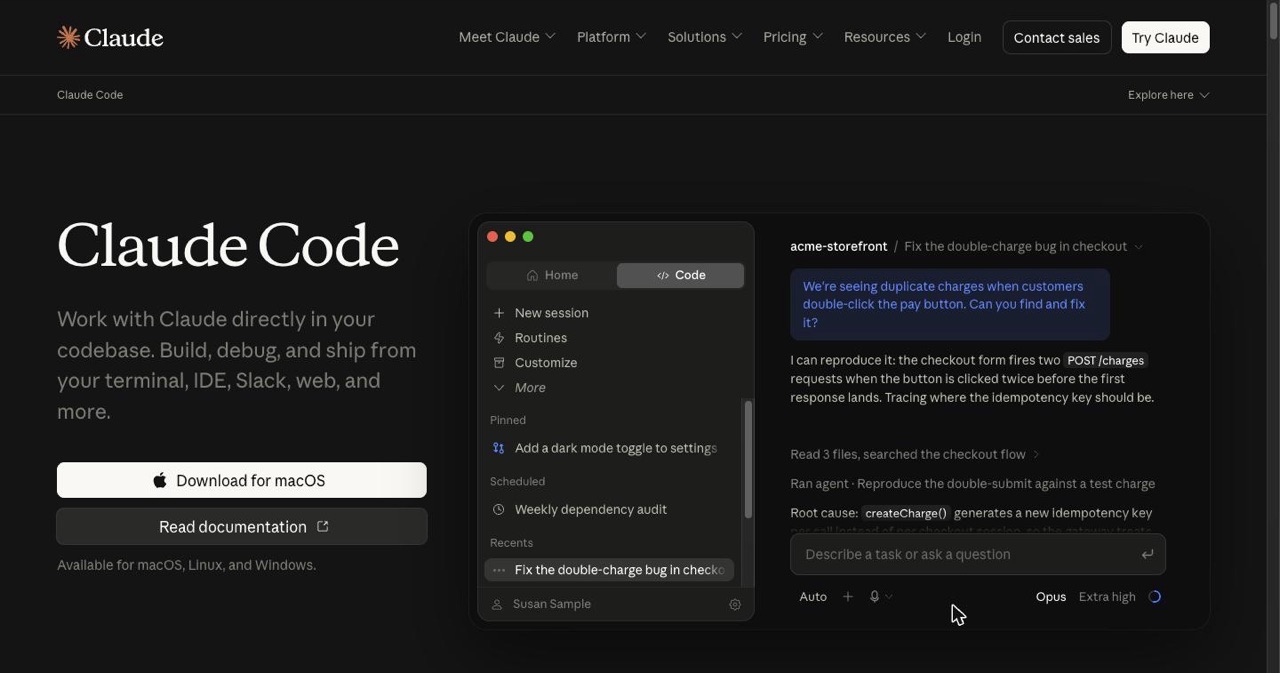Click the yellow minimize dot in the app window

(510, 237)
